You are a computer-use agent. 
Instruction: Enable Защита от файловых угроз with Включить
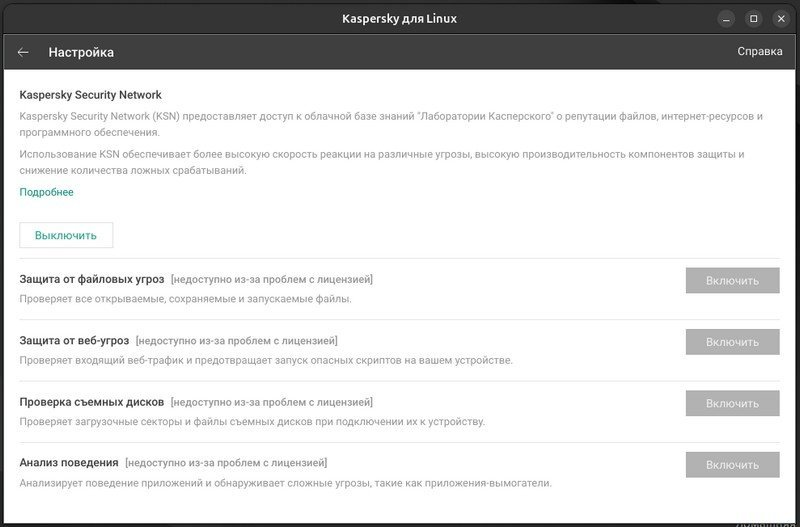click(x=732, y=280)
